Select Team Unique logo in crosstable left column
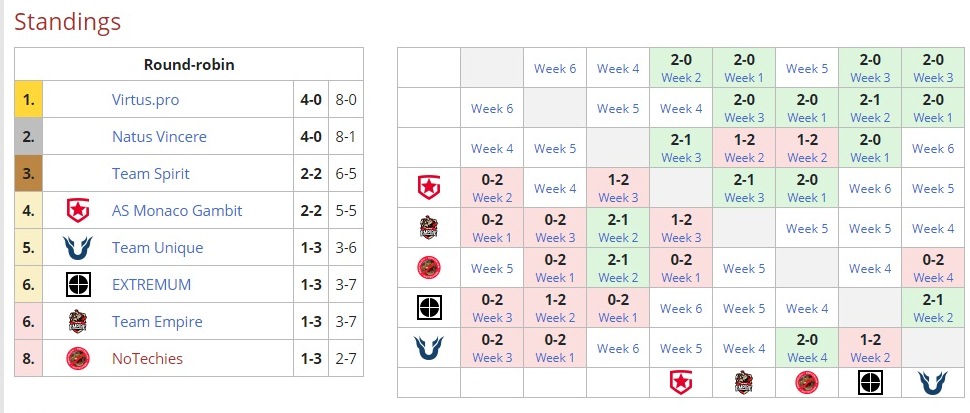This screenshot has height=413, width=970. click(x=428, y=348)
